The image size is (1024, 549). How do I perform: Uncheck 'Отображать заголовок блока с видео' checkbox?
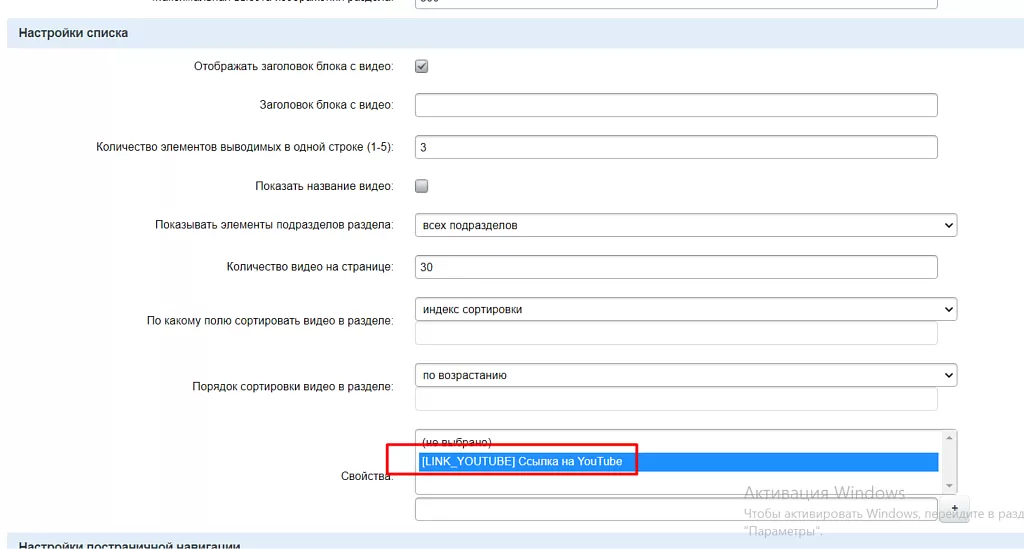pos(421,66)
